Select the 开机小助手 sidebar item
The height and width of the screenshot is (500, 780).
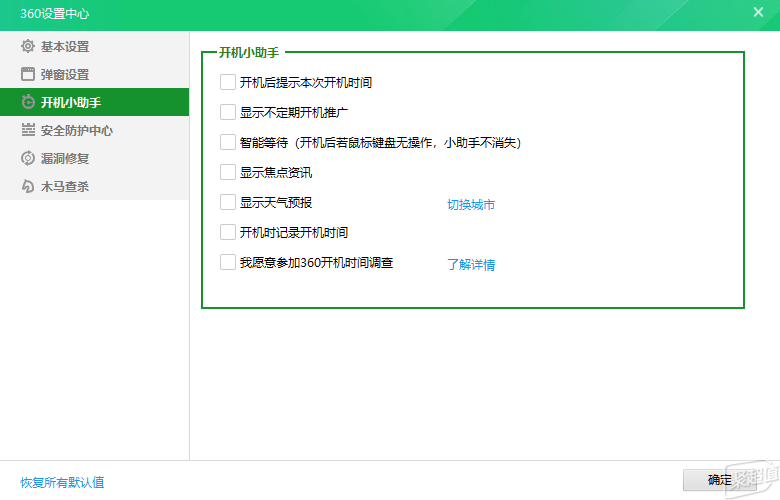coord(95,102)
